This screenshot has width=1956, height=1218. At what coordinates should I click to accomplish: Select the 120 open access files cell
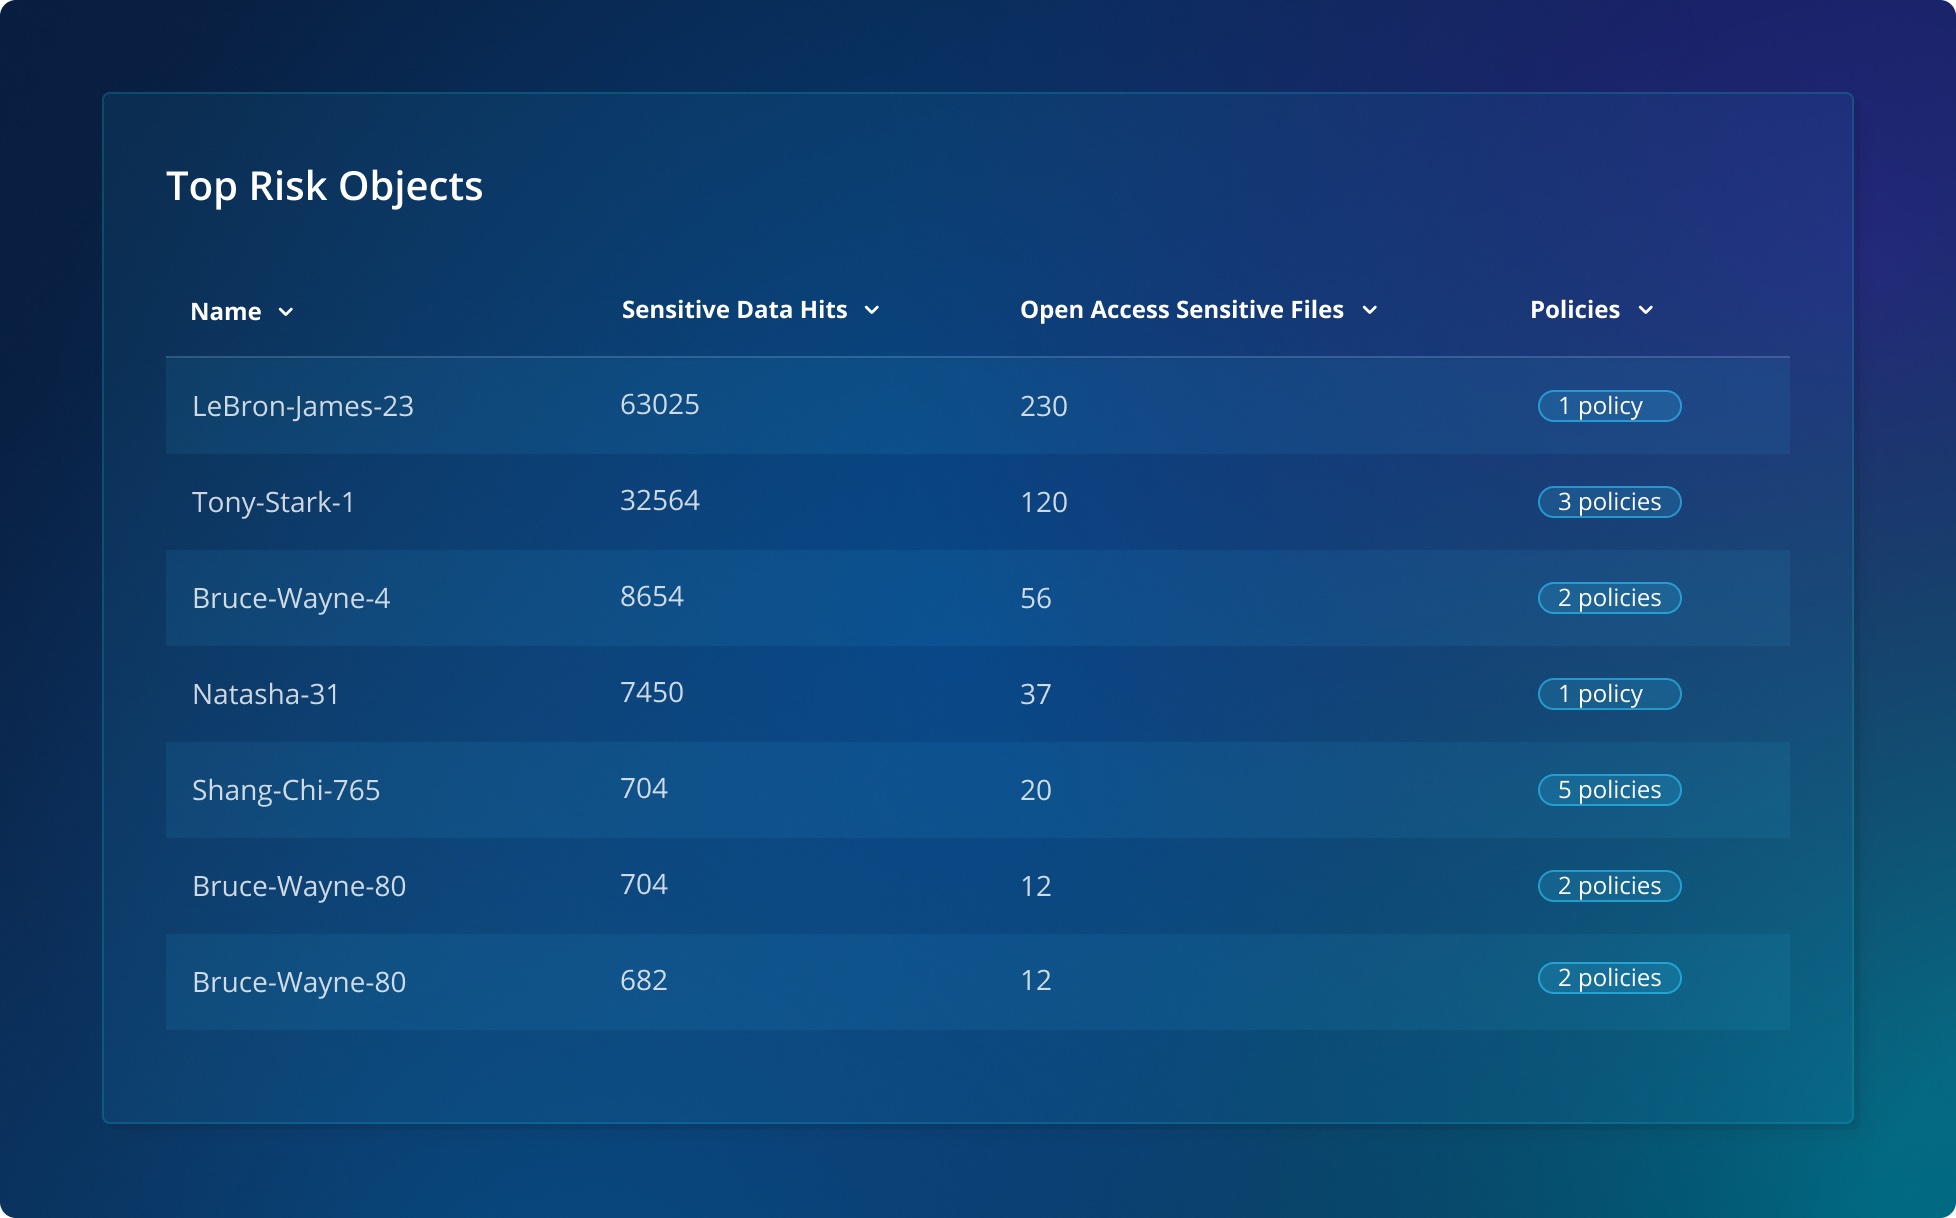click(x=1044, y=502)
